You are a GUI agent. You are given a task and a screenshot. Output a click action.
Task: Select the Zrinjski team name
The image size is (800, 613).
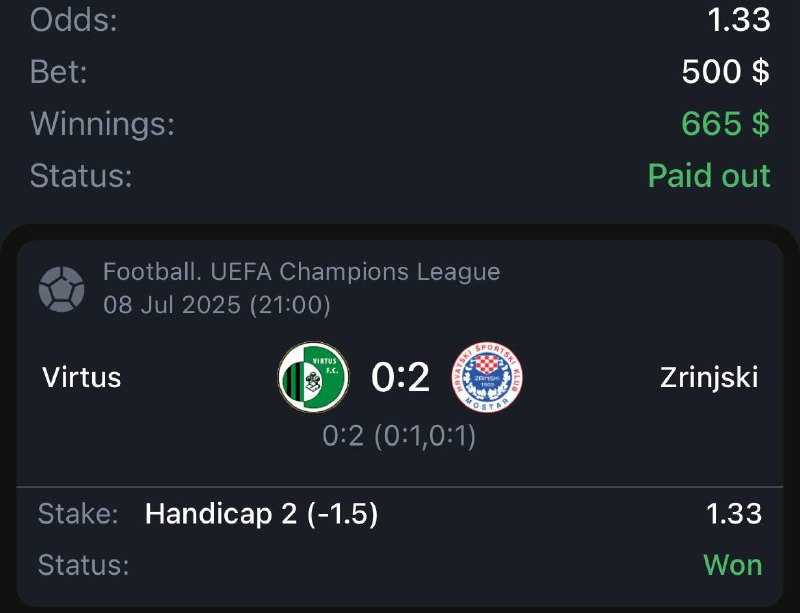point(708,377)
